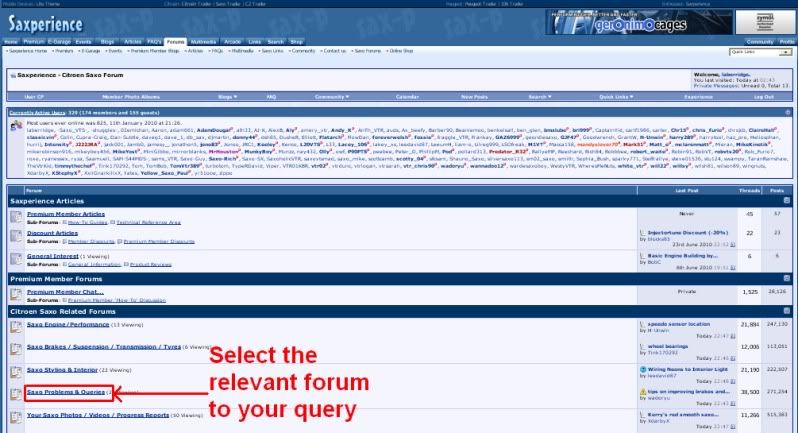The image size is (798, 433).
Task: Open Saxo Problems & Queries forum link
Action: tap(66, 392)
